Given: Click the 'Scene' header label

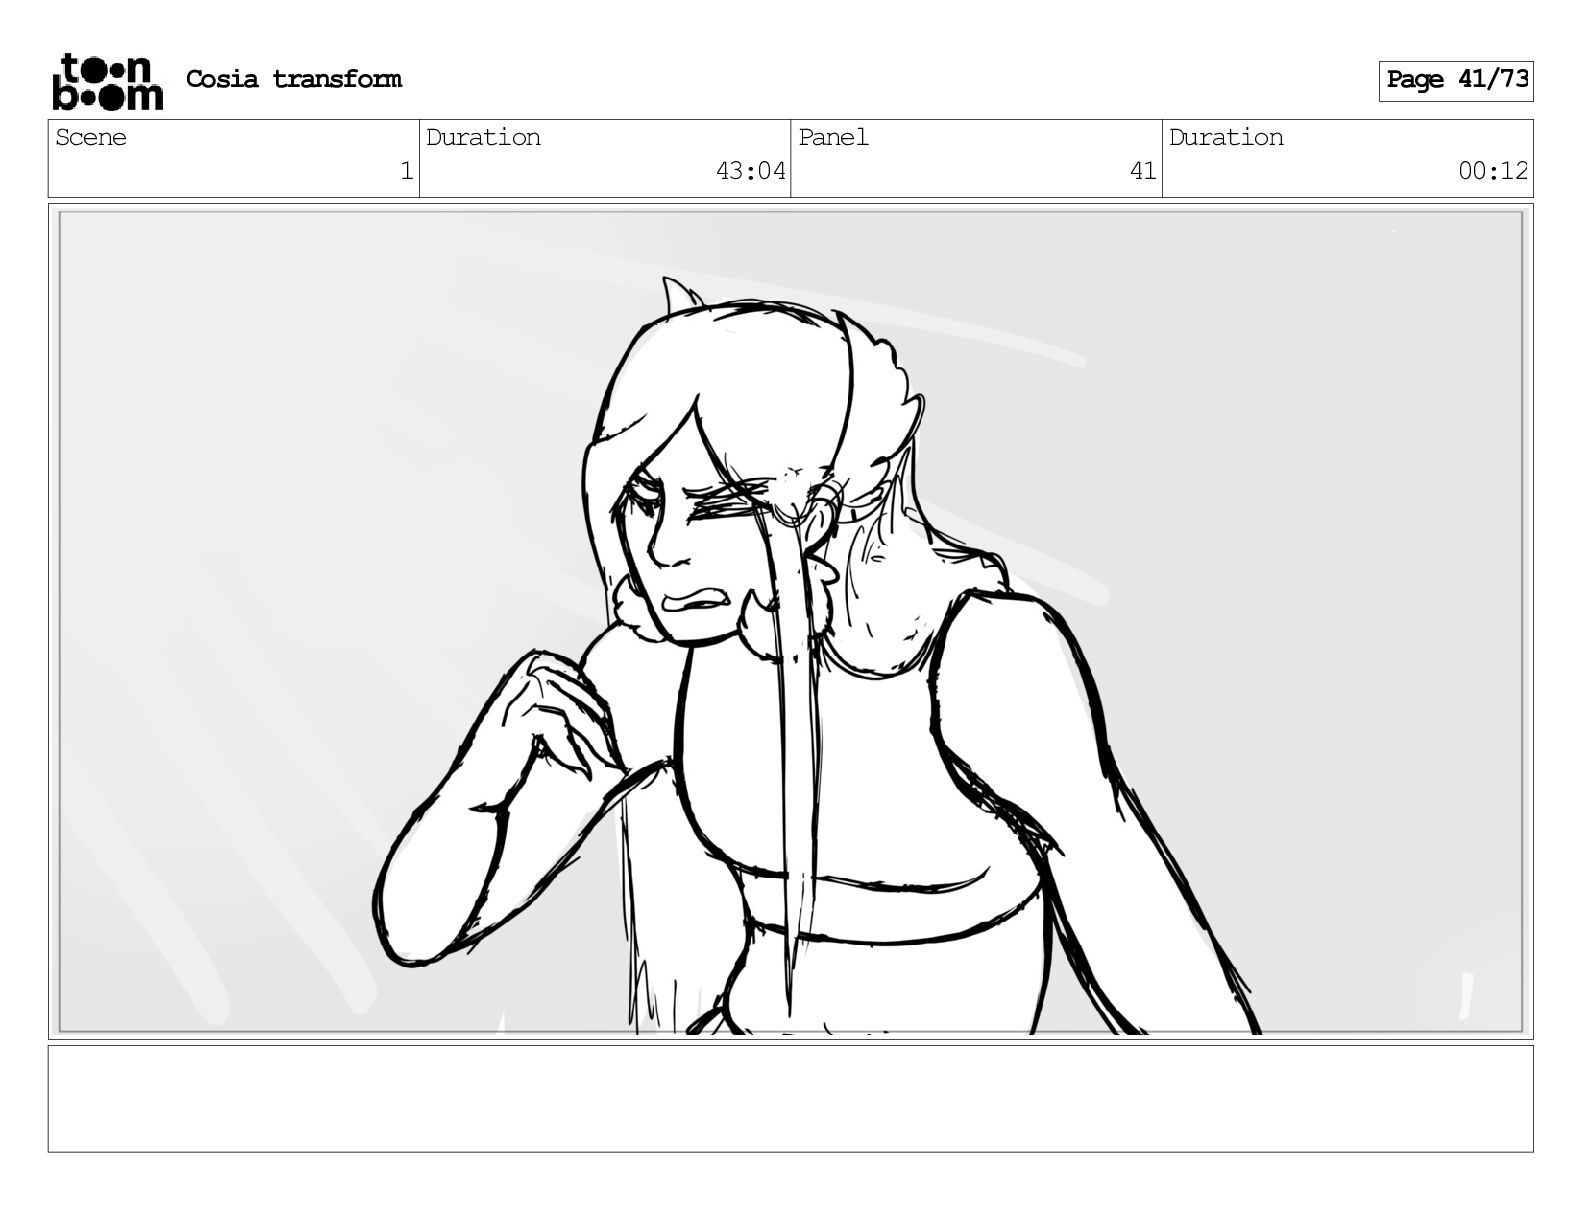Looking at the screenshot, I should coord(91,138).
